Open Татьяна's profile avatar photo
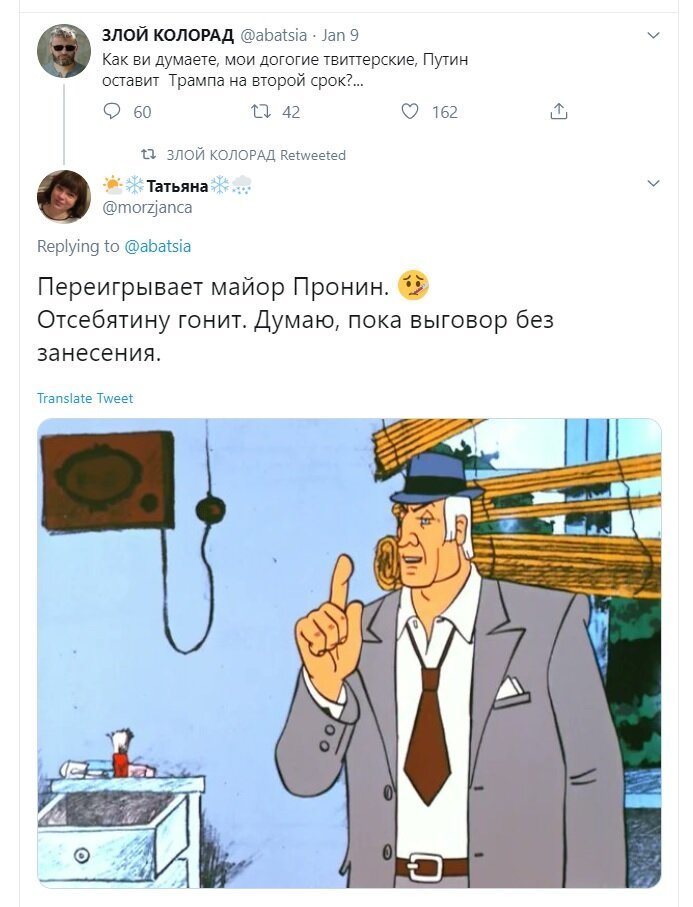Image resolution: width=693 pixels, height=907 pixels. tap(64, 197)
